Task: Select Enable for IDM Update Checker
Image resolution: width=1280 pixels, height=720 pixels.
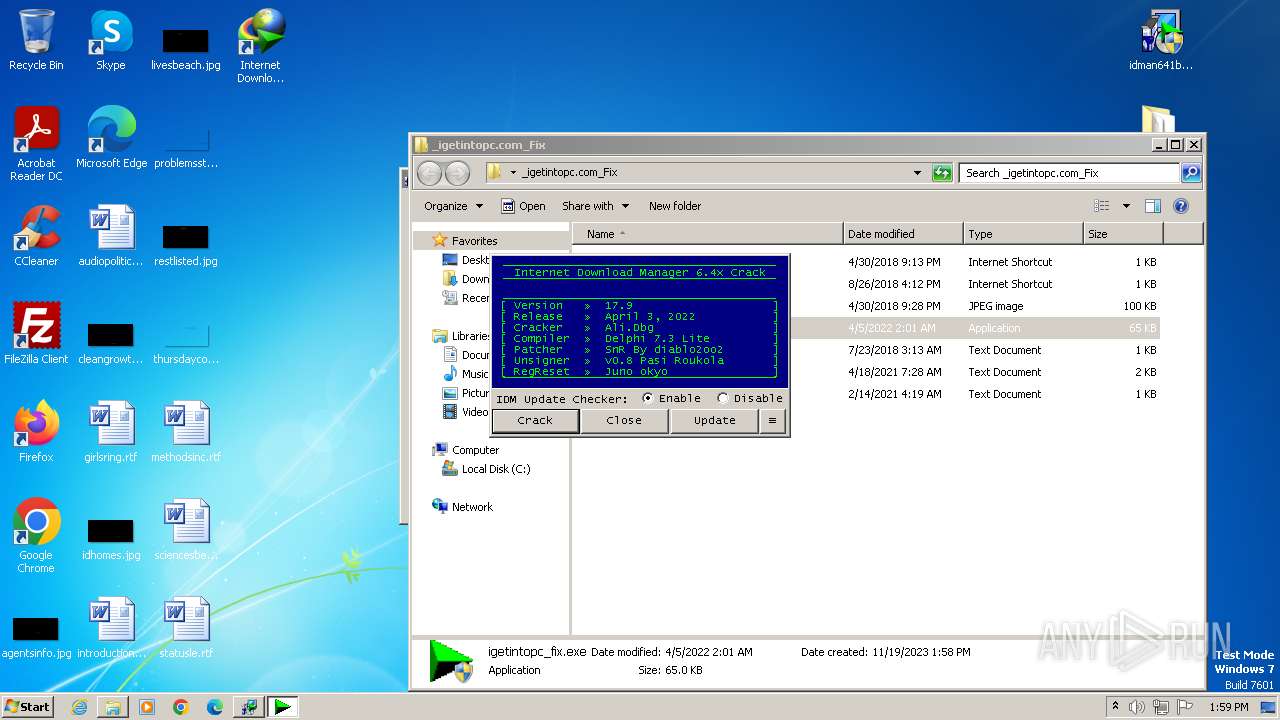Action: tap(648, 398)
